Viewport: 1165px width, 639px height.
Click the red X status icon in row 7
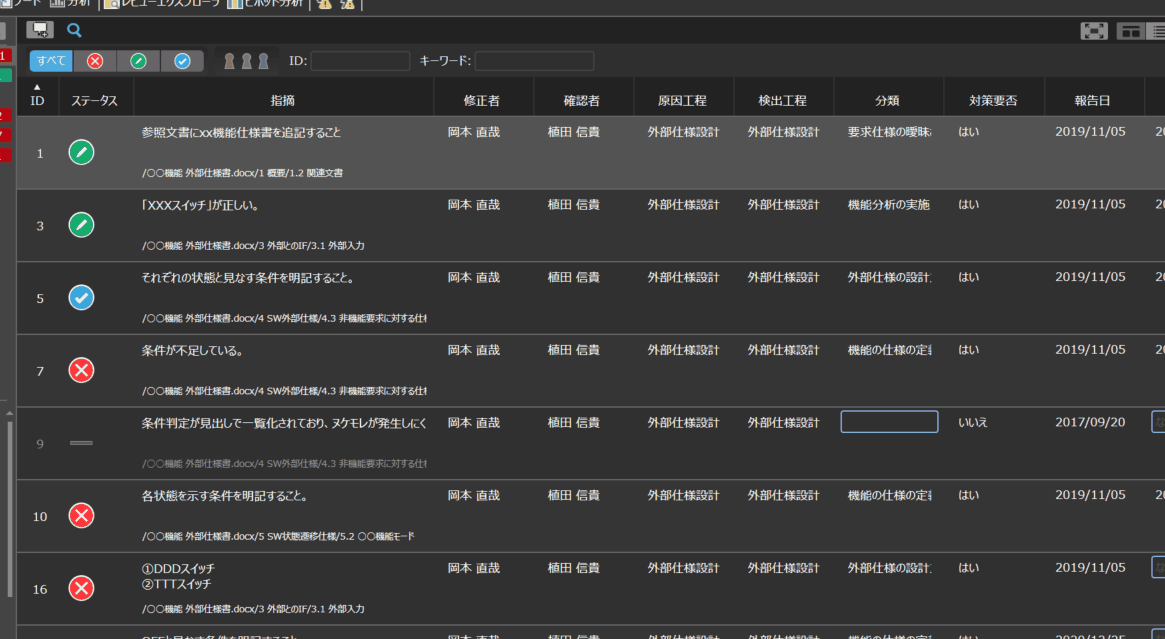point(81,370)
